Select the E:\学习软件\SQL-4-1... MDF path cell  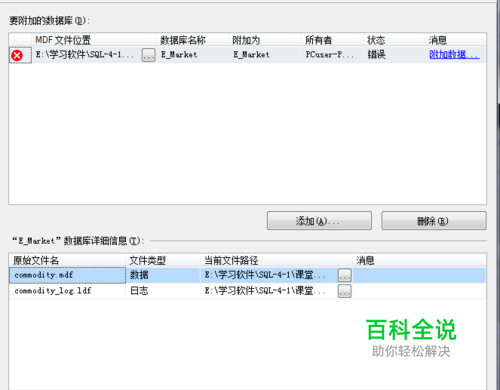click(x=86, y=55)
